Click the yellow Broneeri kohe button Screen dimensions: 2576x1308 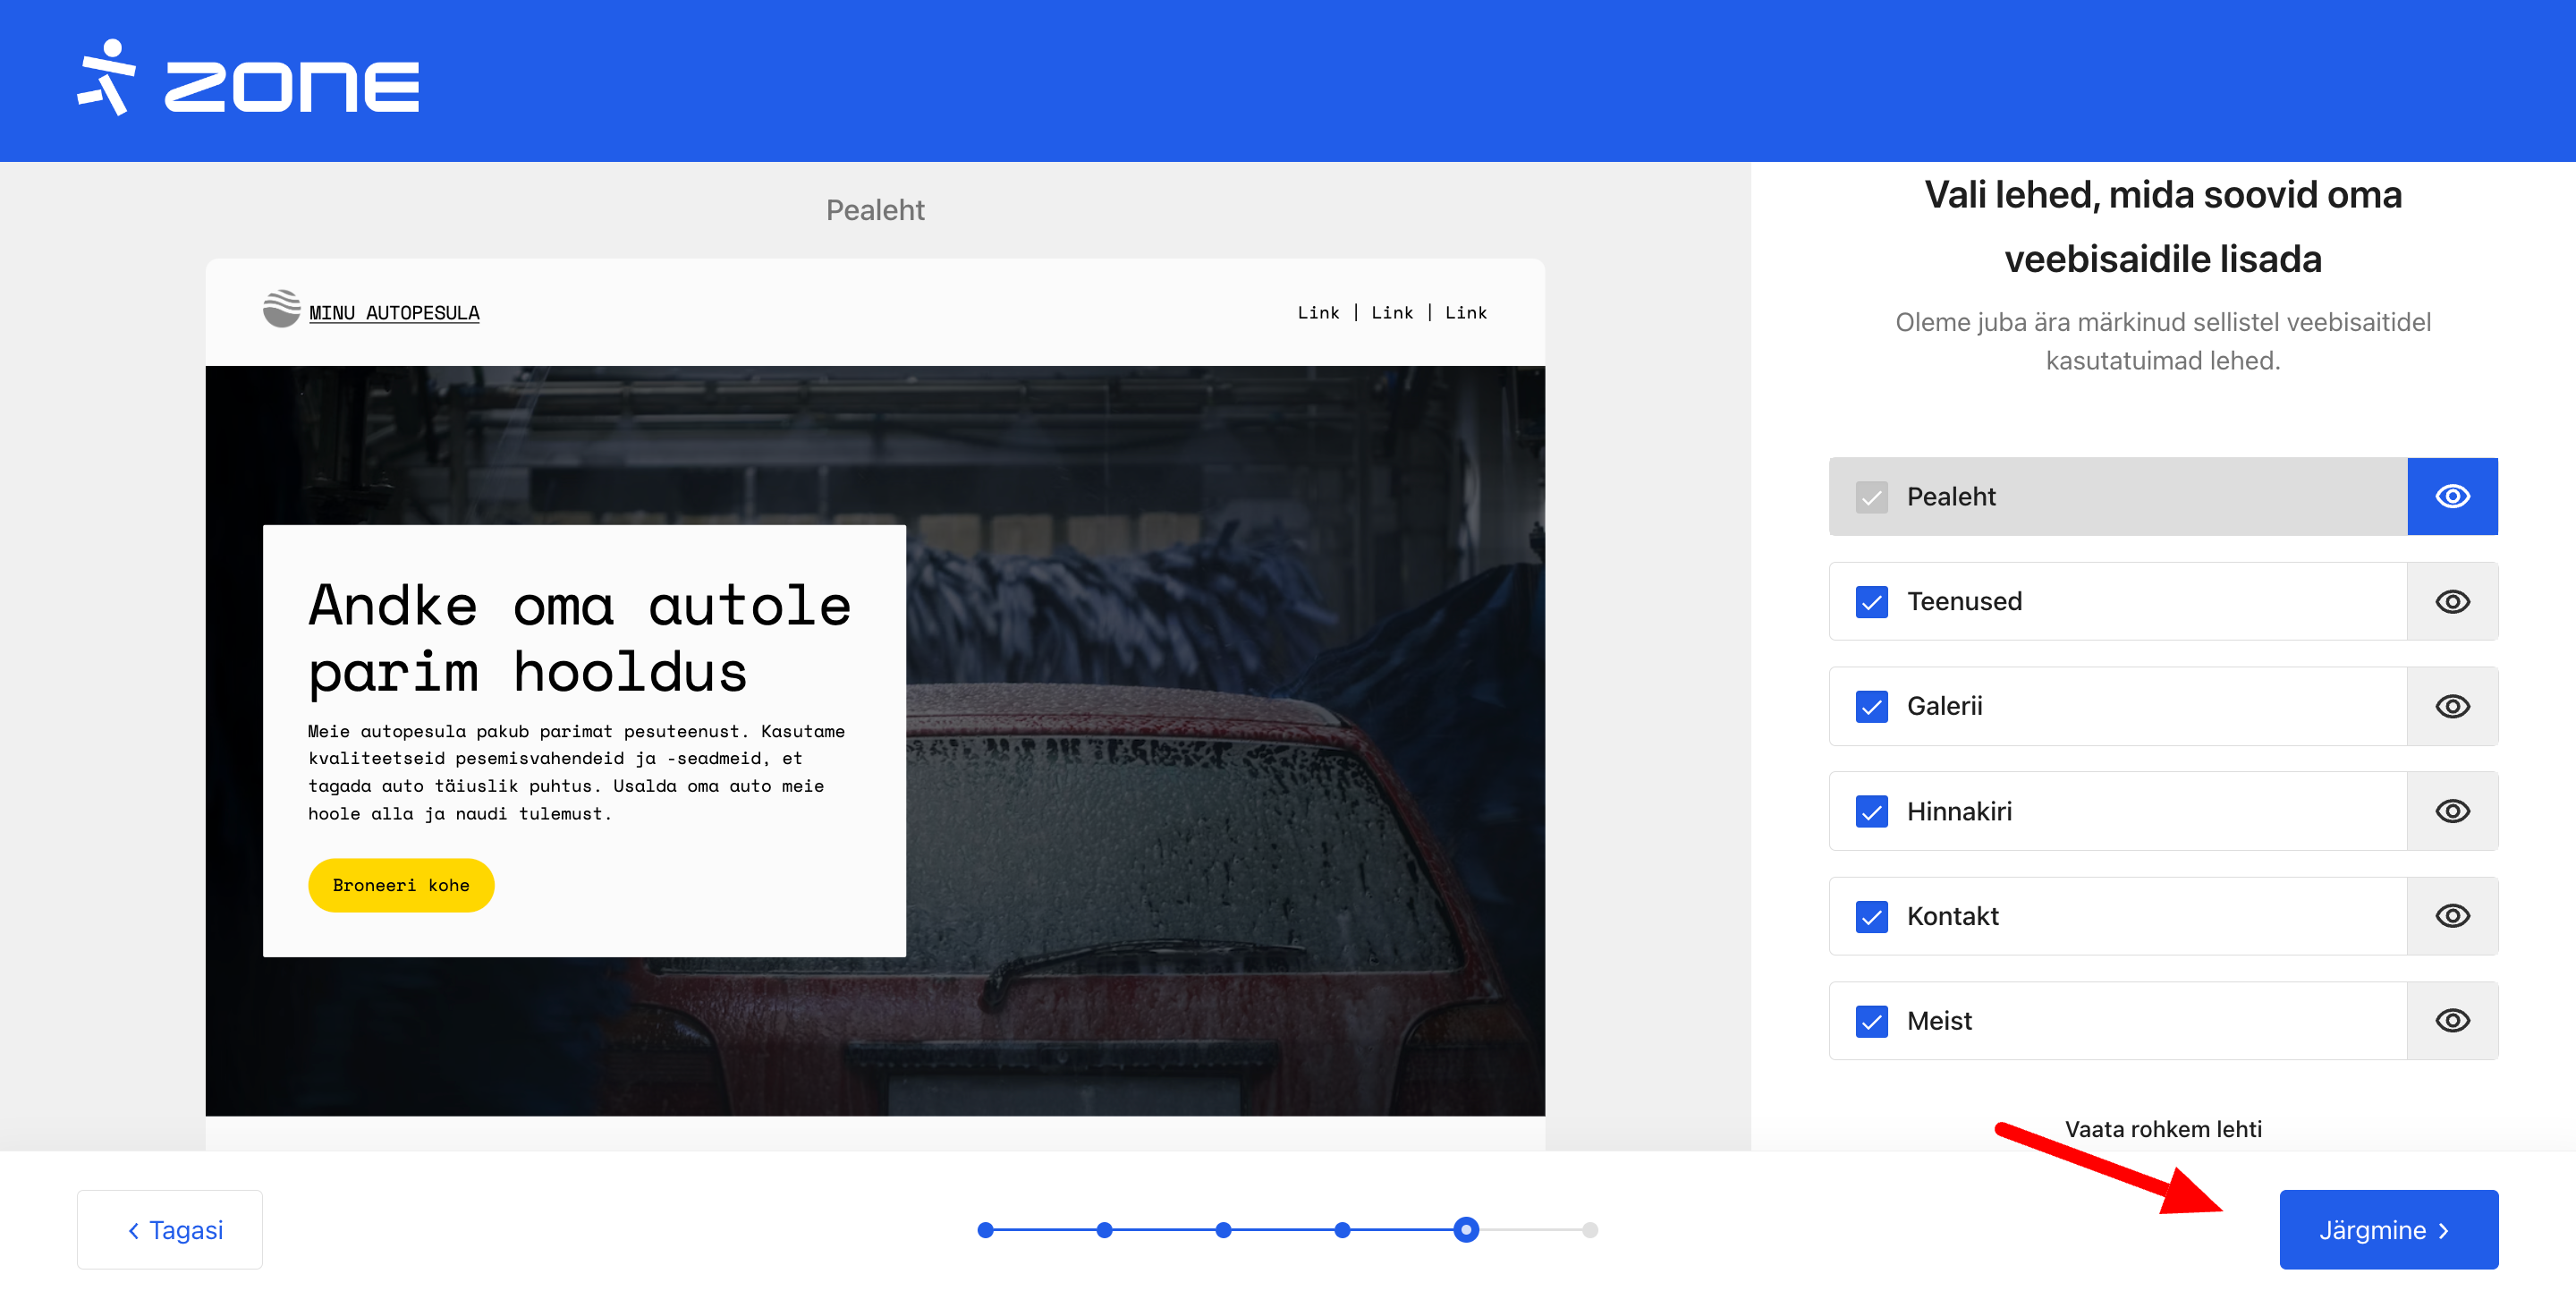(x=400, y=885)
